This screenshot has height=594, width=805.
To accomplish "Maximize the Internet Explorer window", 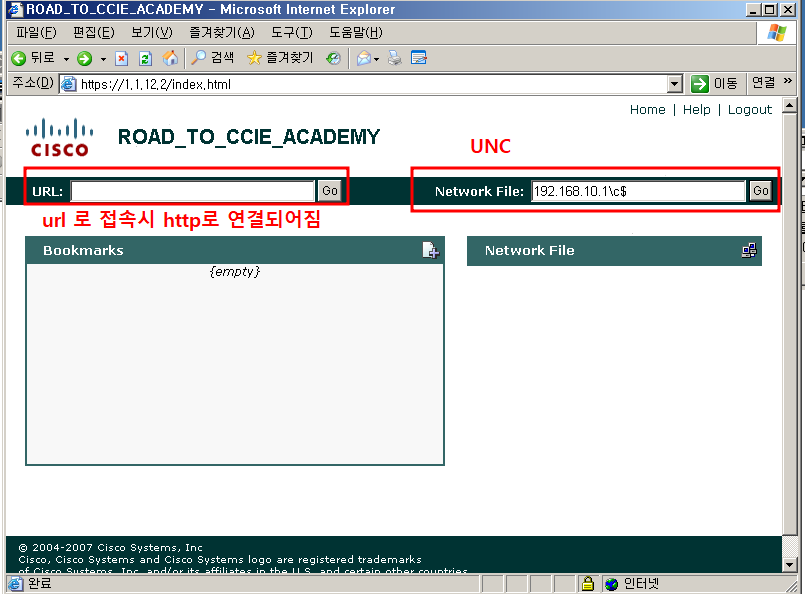I will (x=770, y=9).
